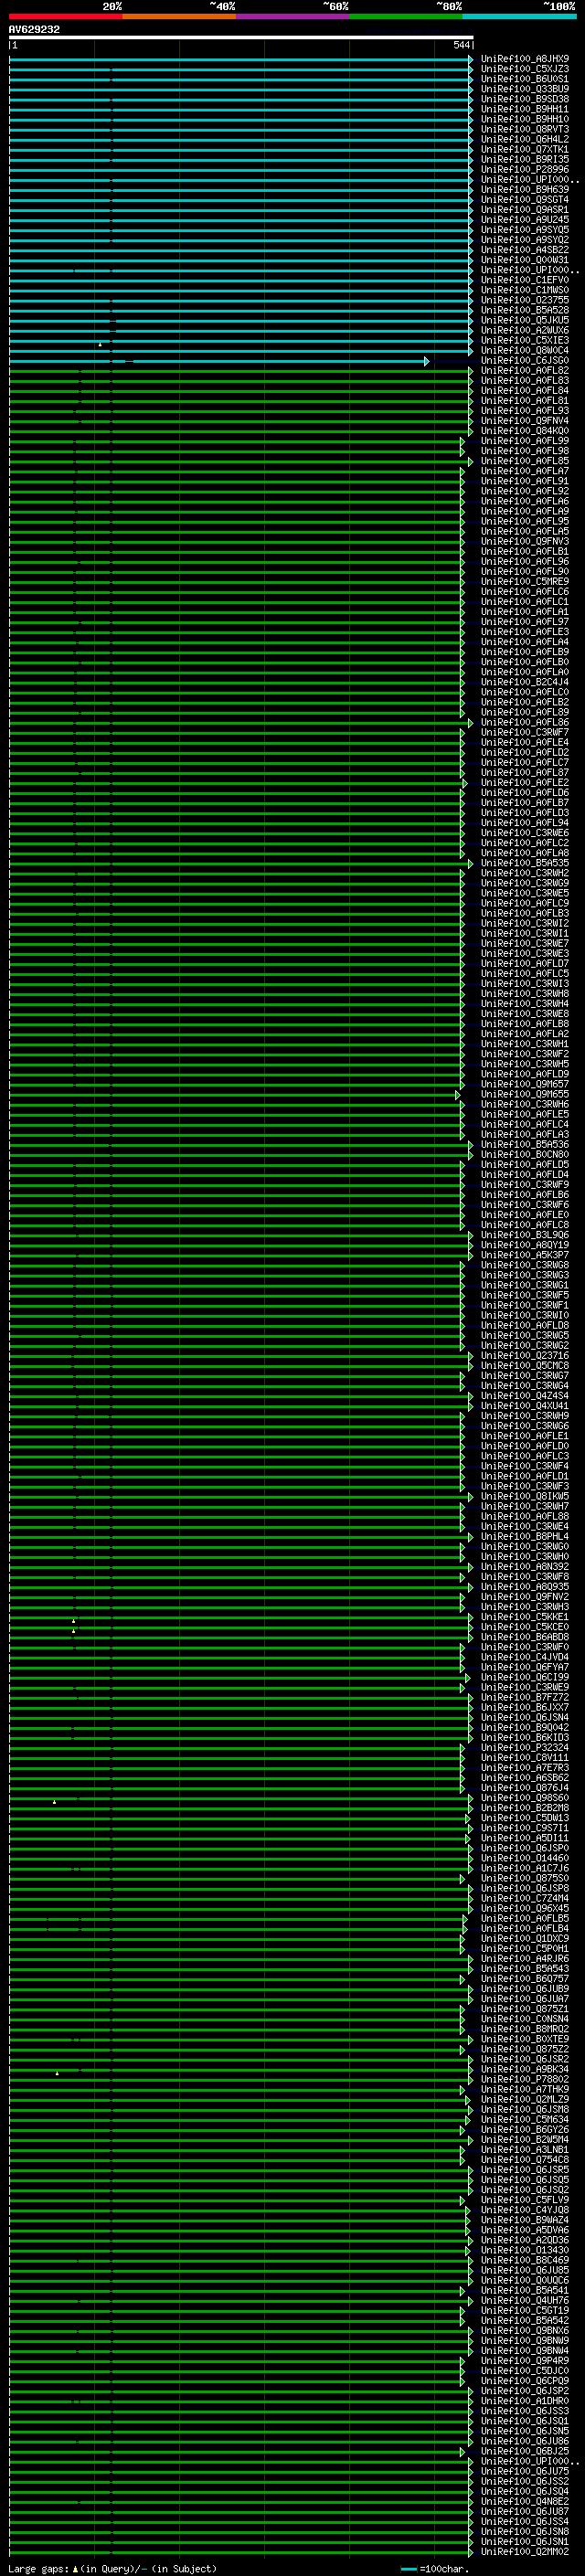Open hit UniRef100_A8JHX9
The image size is (585, 2576).
pos(525,59)
